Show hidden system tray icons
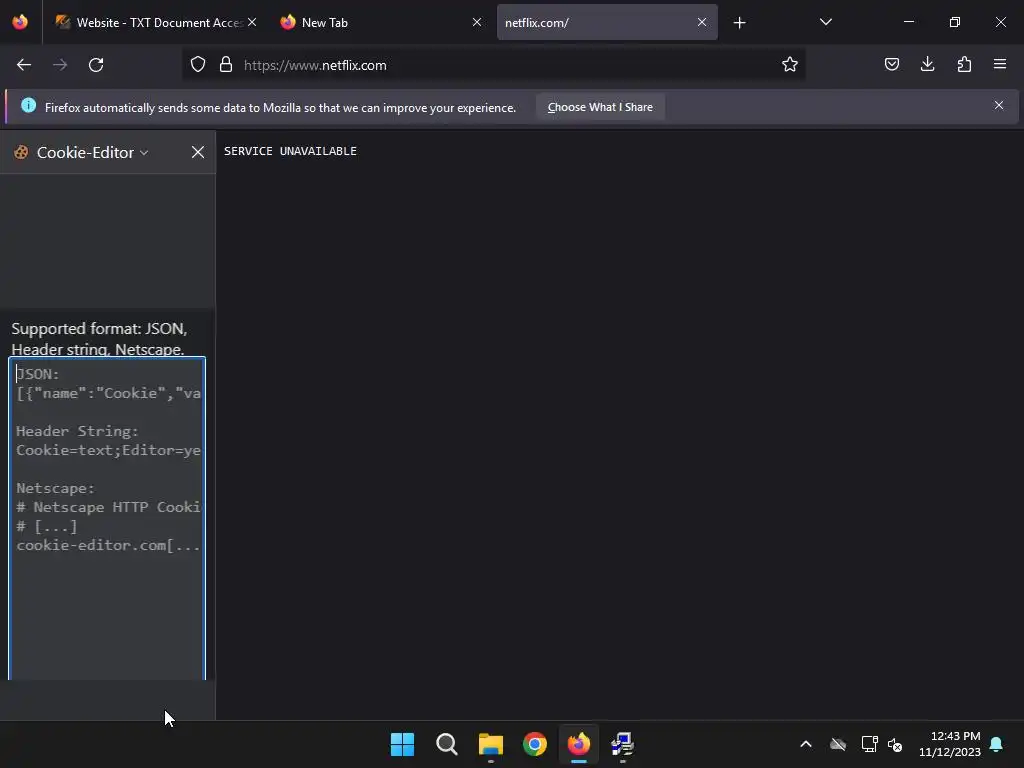This screenshot has width=1024, height=768. (x=806, y=744)
